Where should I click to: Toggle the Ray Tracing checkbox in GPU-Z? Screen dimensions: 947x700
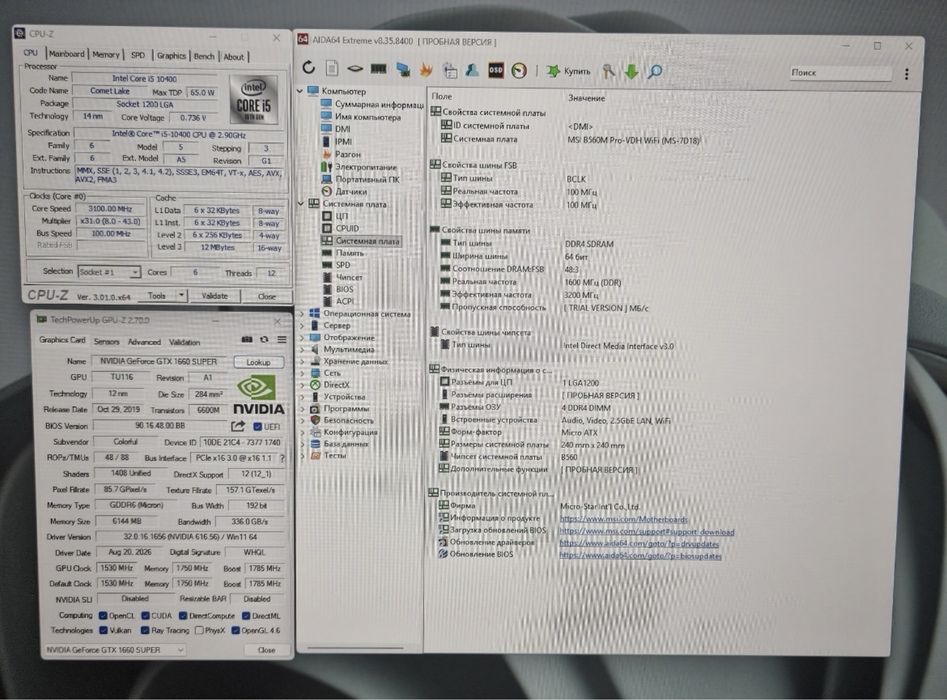[x=145, y=630]
